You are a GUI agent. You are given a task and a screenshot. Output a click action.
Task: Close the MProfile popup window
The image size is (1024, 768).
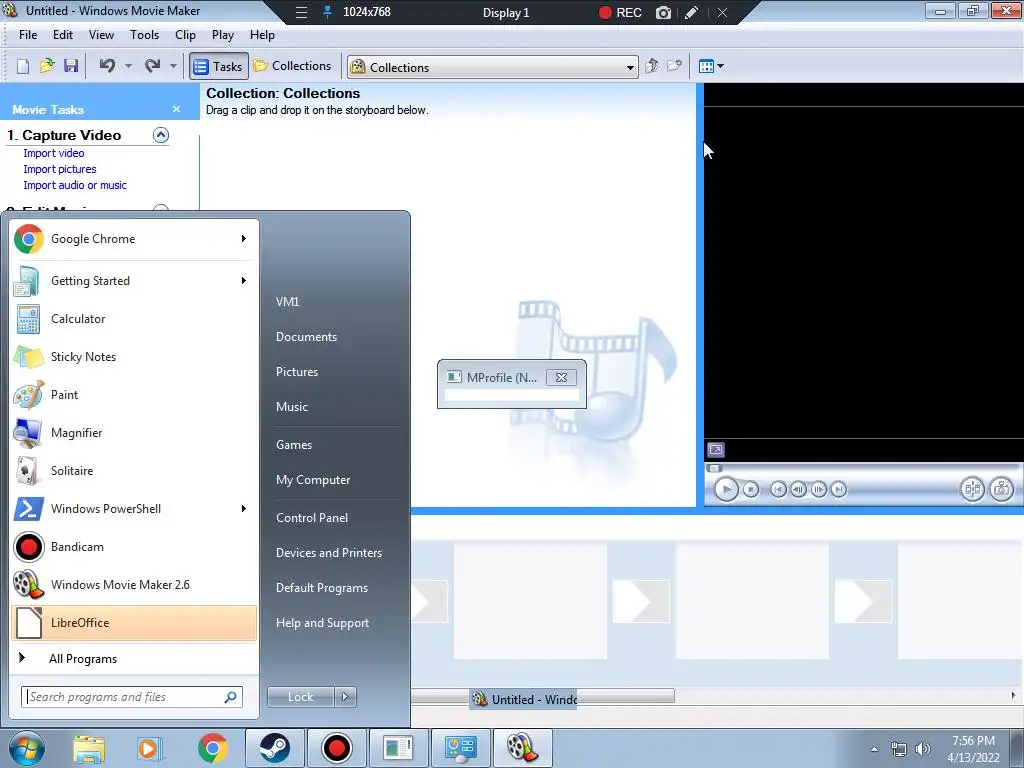[x=561, y=377]
